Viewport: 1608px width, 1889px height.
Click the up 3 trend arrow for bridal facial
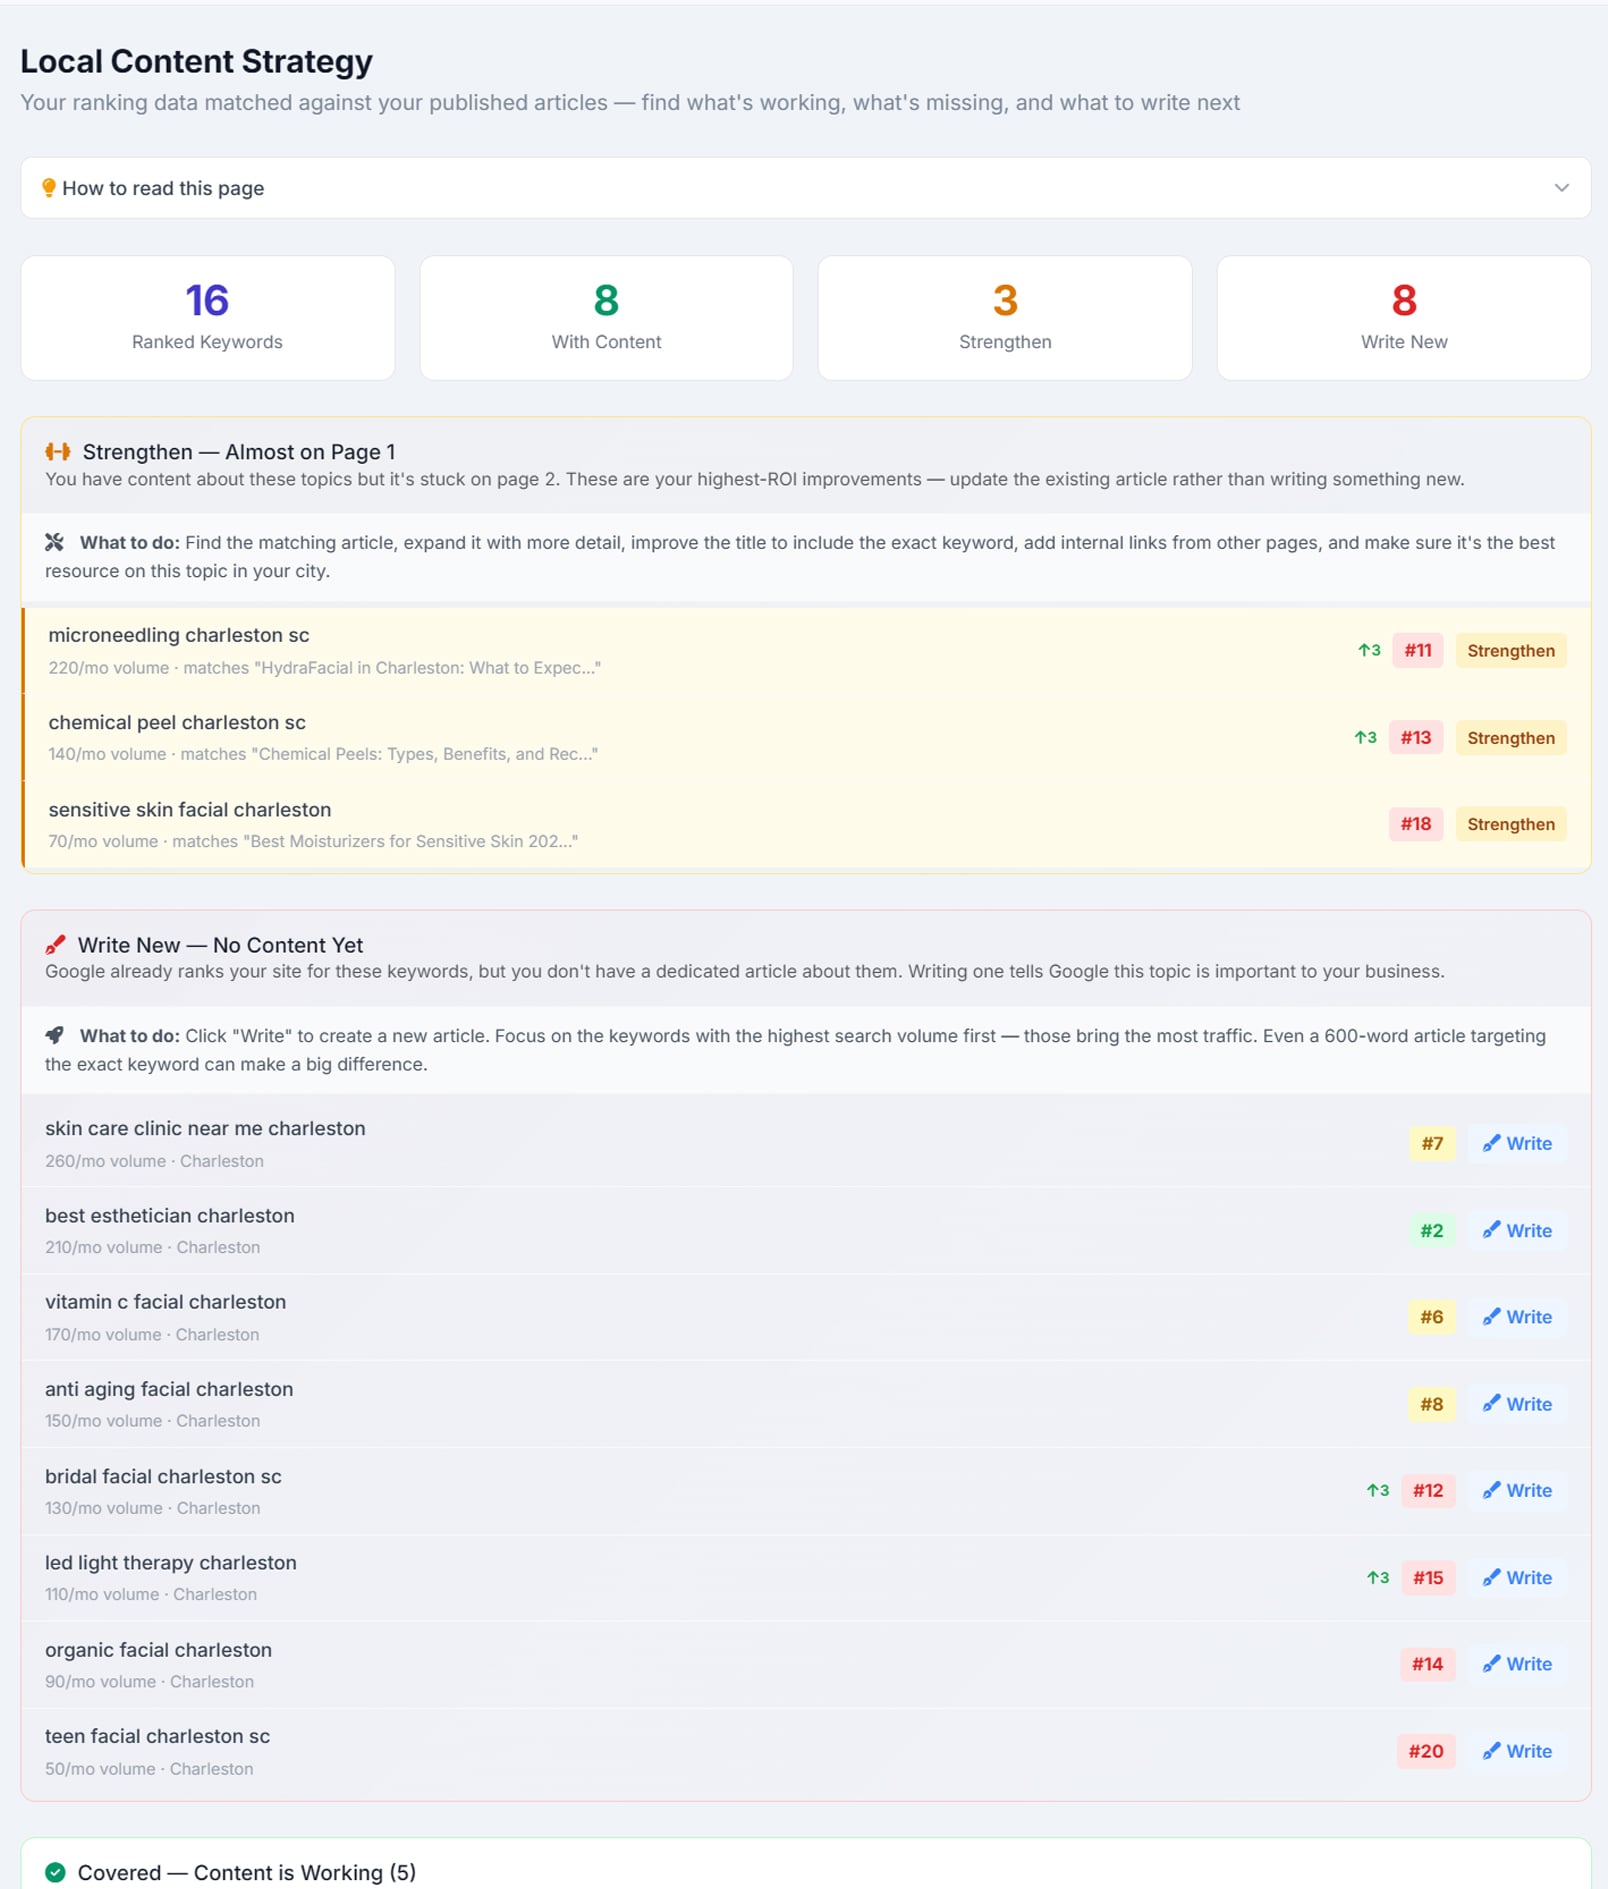point(1377,1490)
